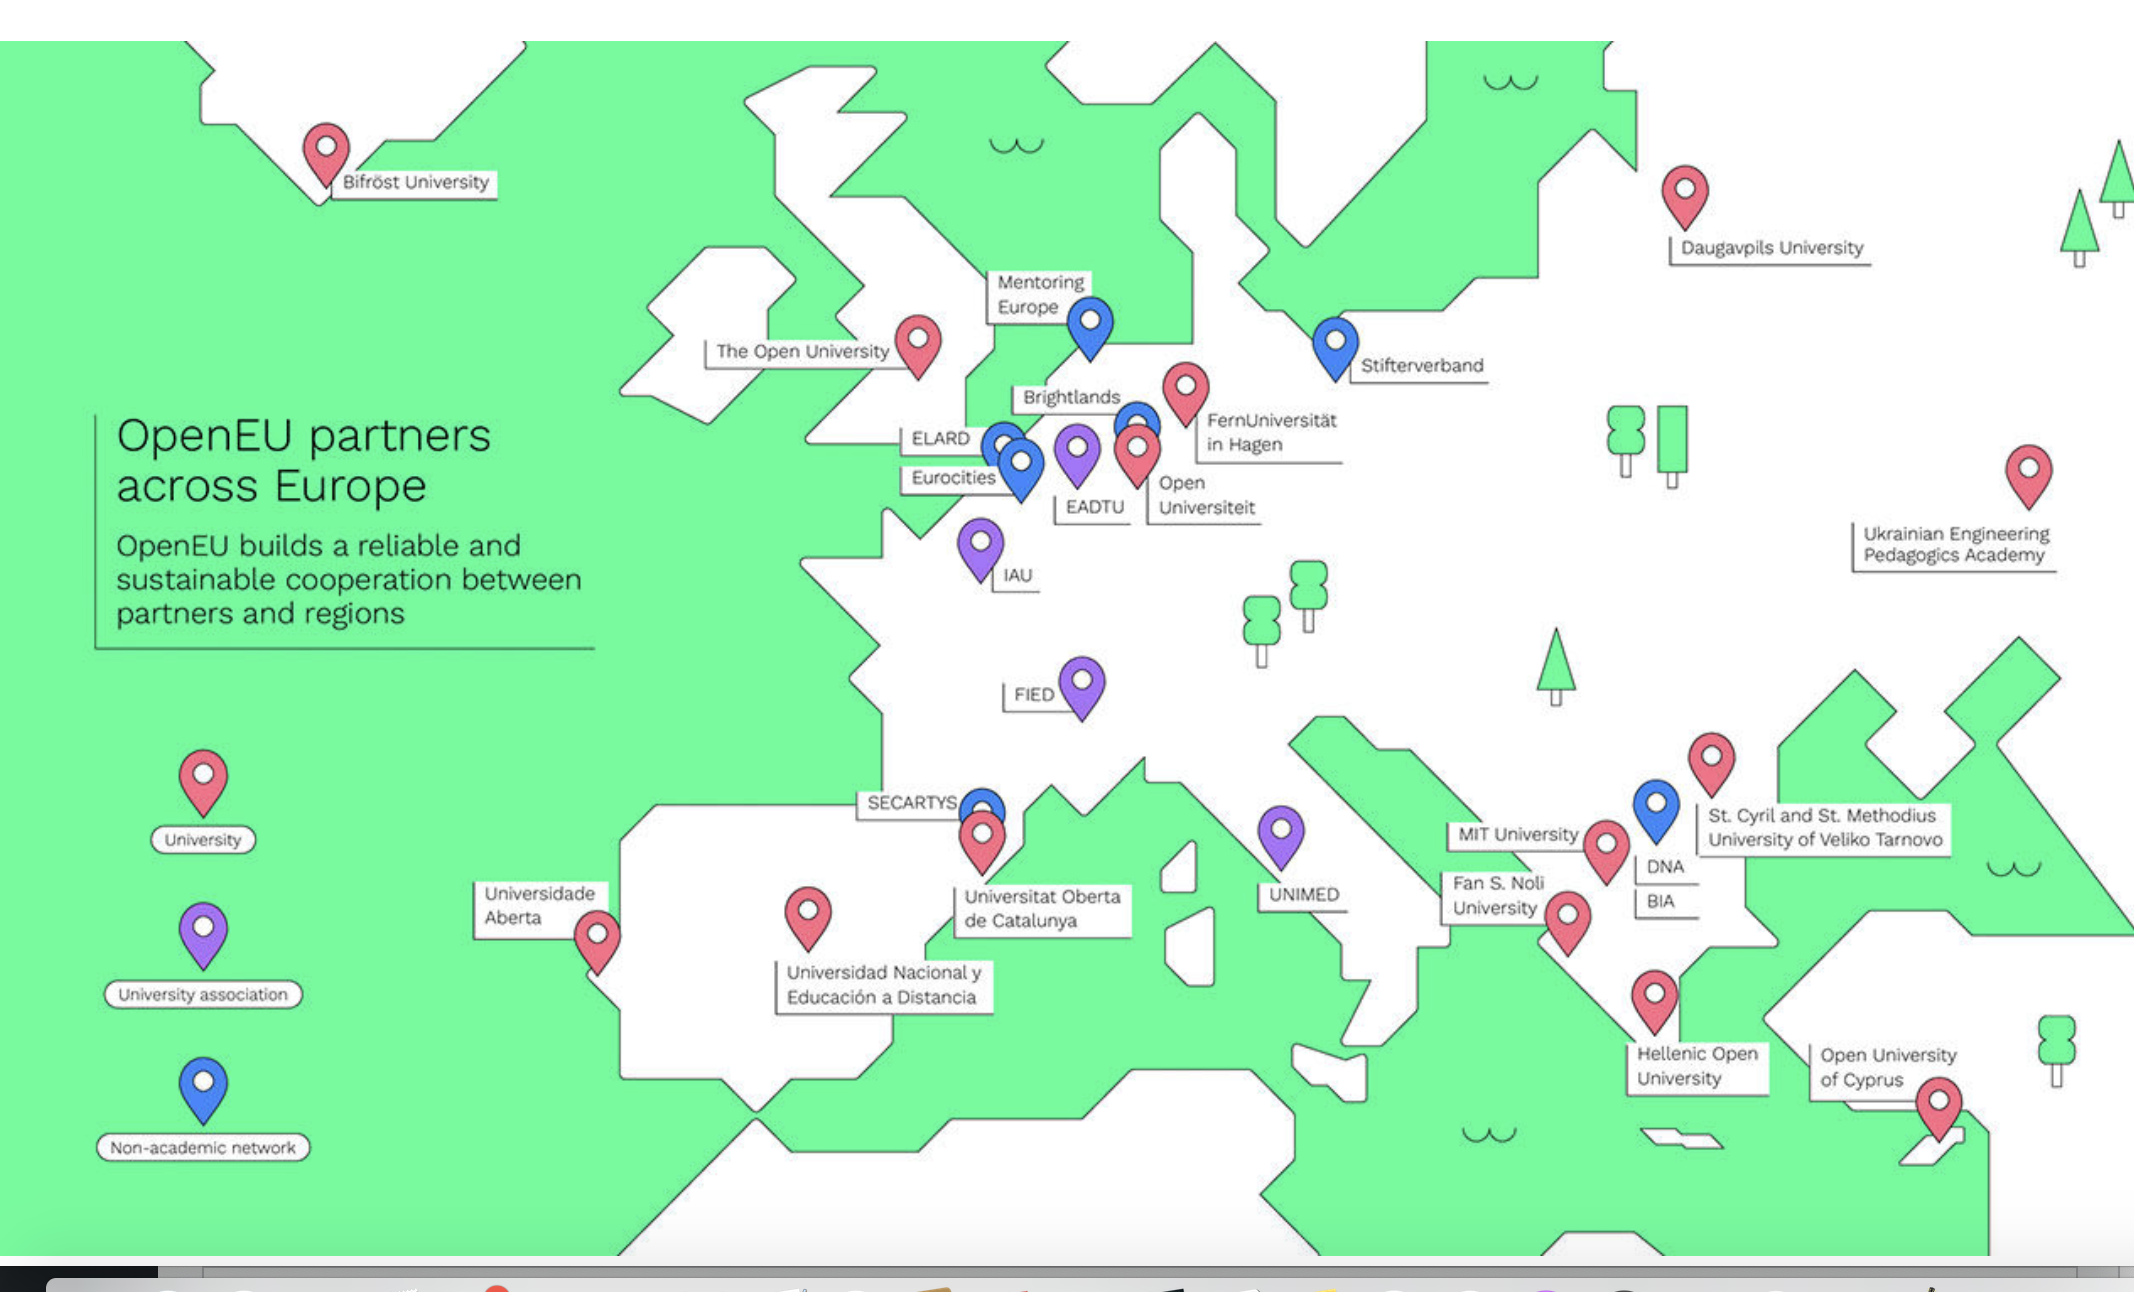
Task: Select the purple UNIMED map pin
Action: 1281,836
